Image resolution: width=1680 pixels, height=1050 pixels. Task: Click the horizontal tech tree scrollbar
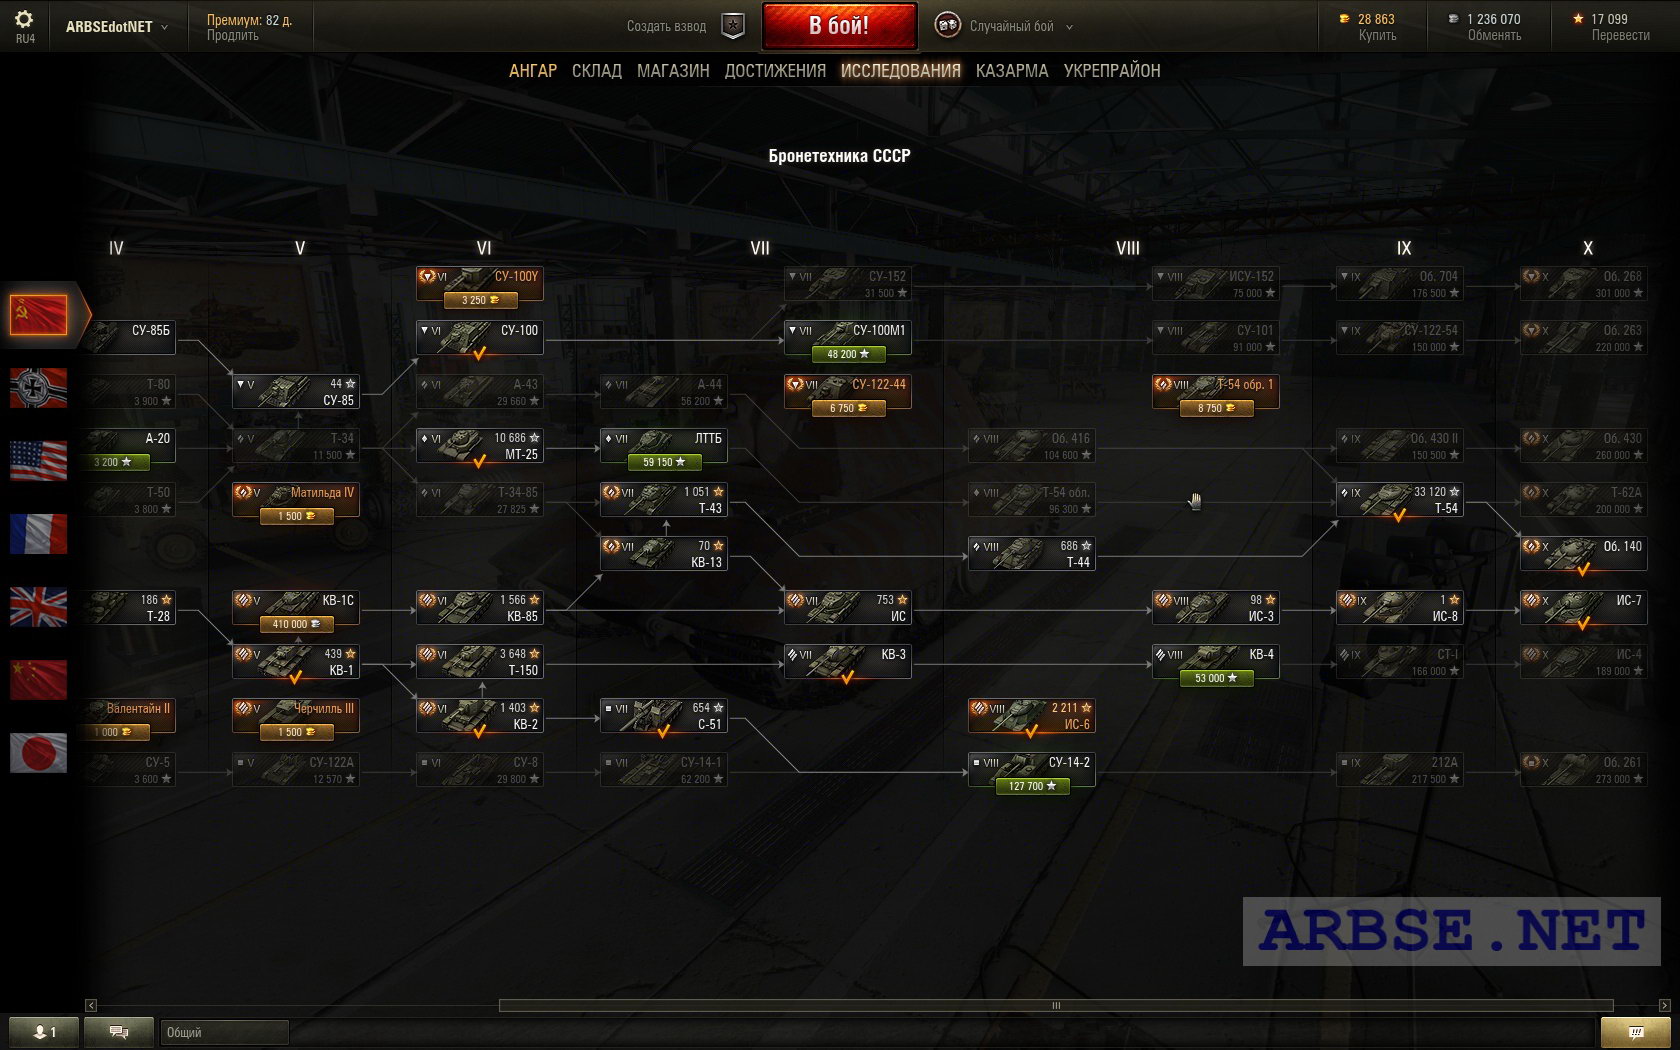(x=1055, y=1005)
